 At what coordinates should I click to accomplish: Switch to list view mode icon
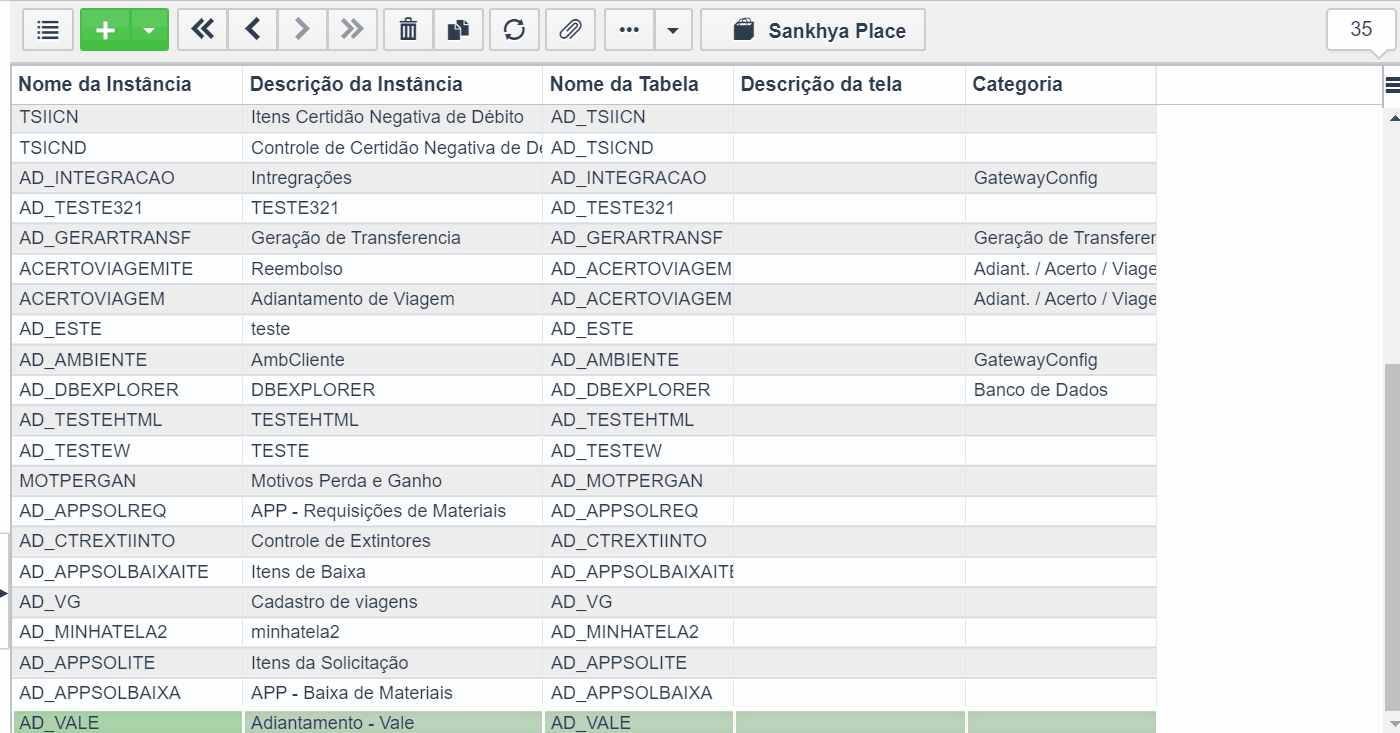point(48,30)
